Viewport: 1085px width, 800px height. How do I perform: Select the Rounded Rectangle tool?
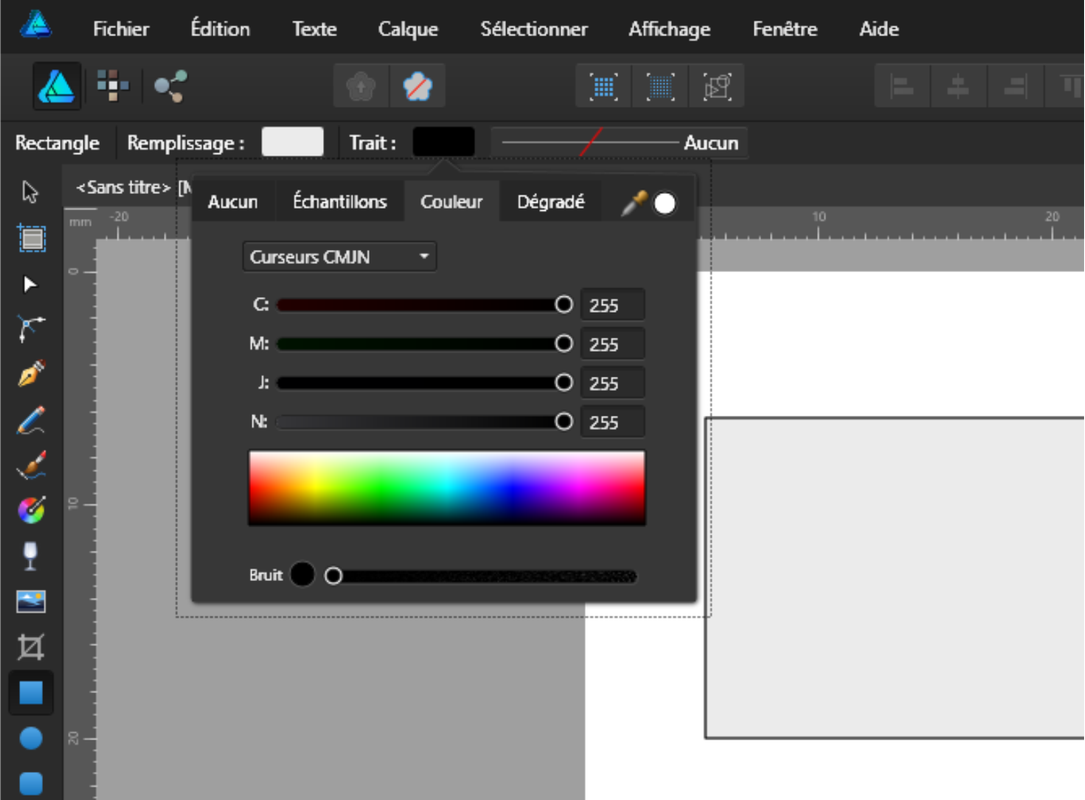tap(31, 783)
